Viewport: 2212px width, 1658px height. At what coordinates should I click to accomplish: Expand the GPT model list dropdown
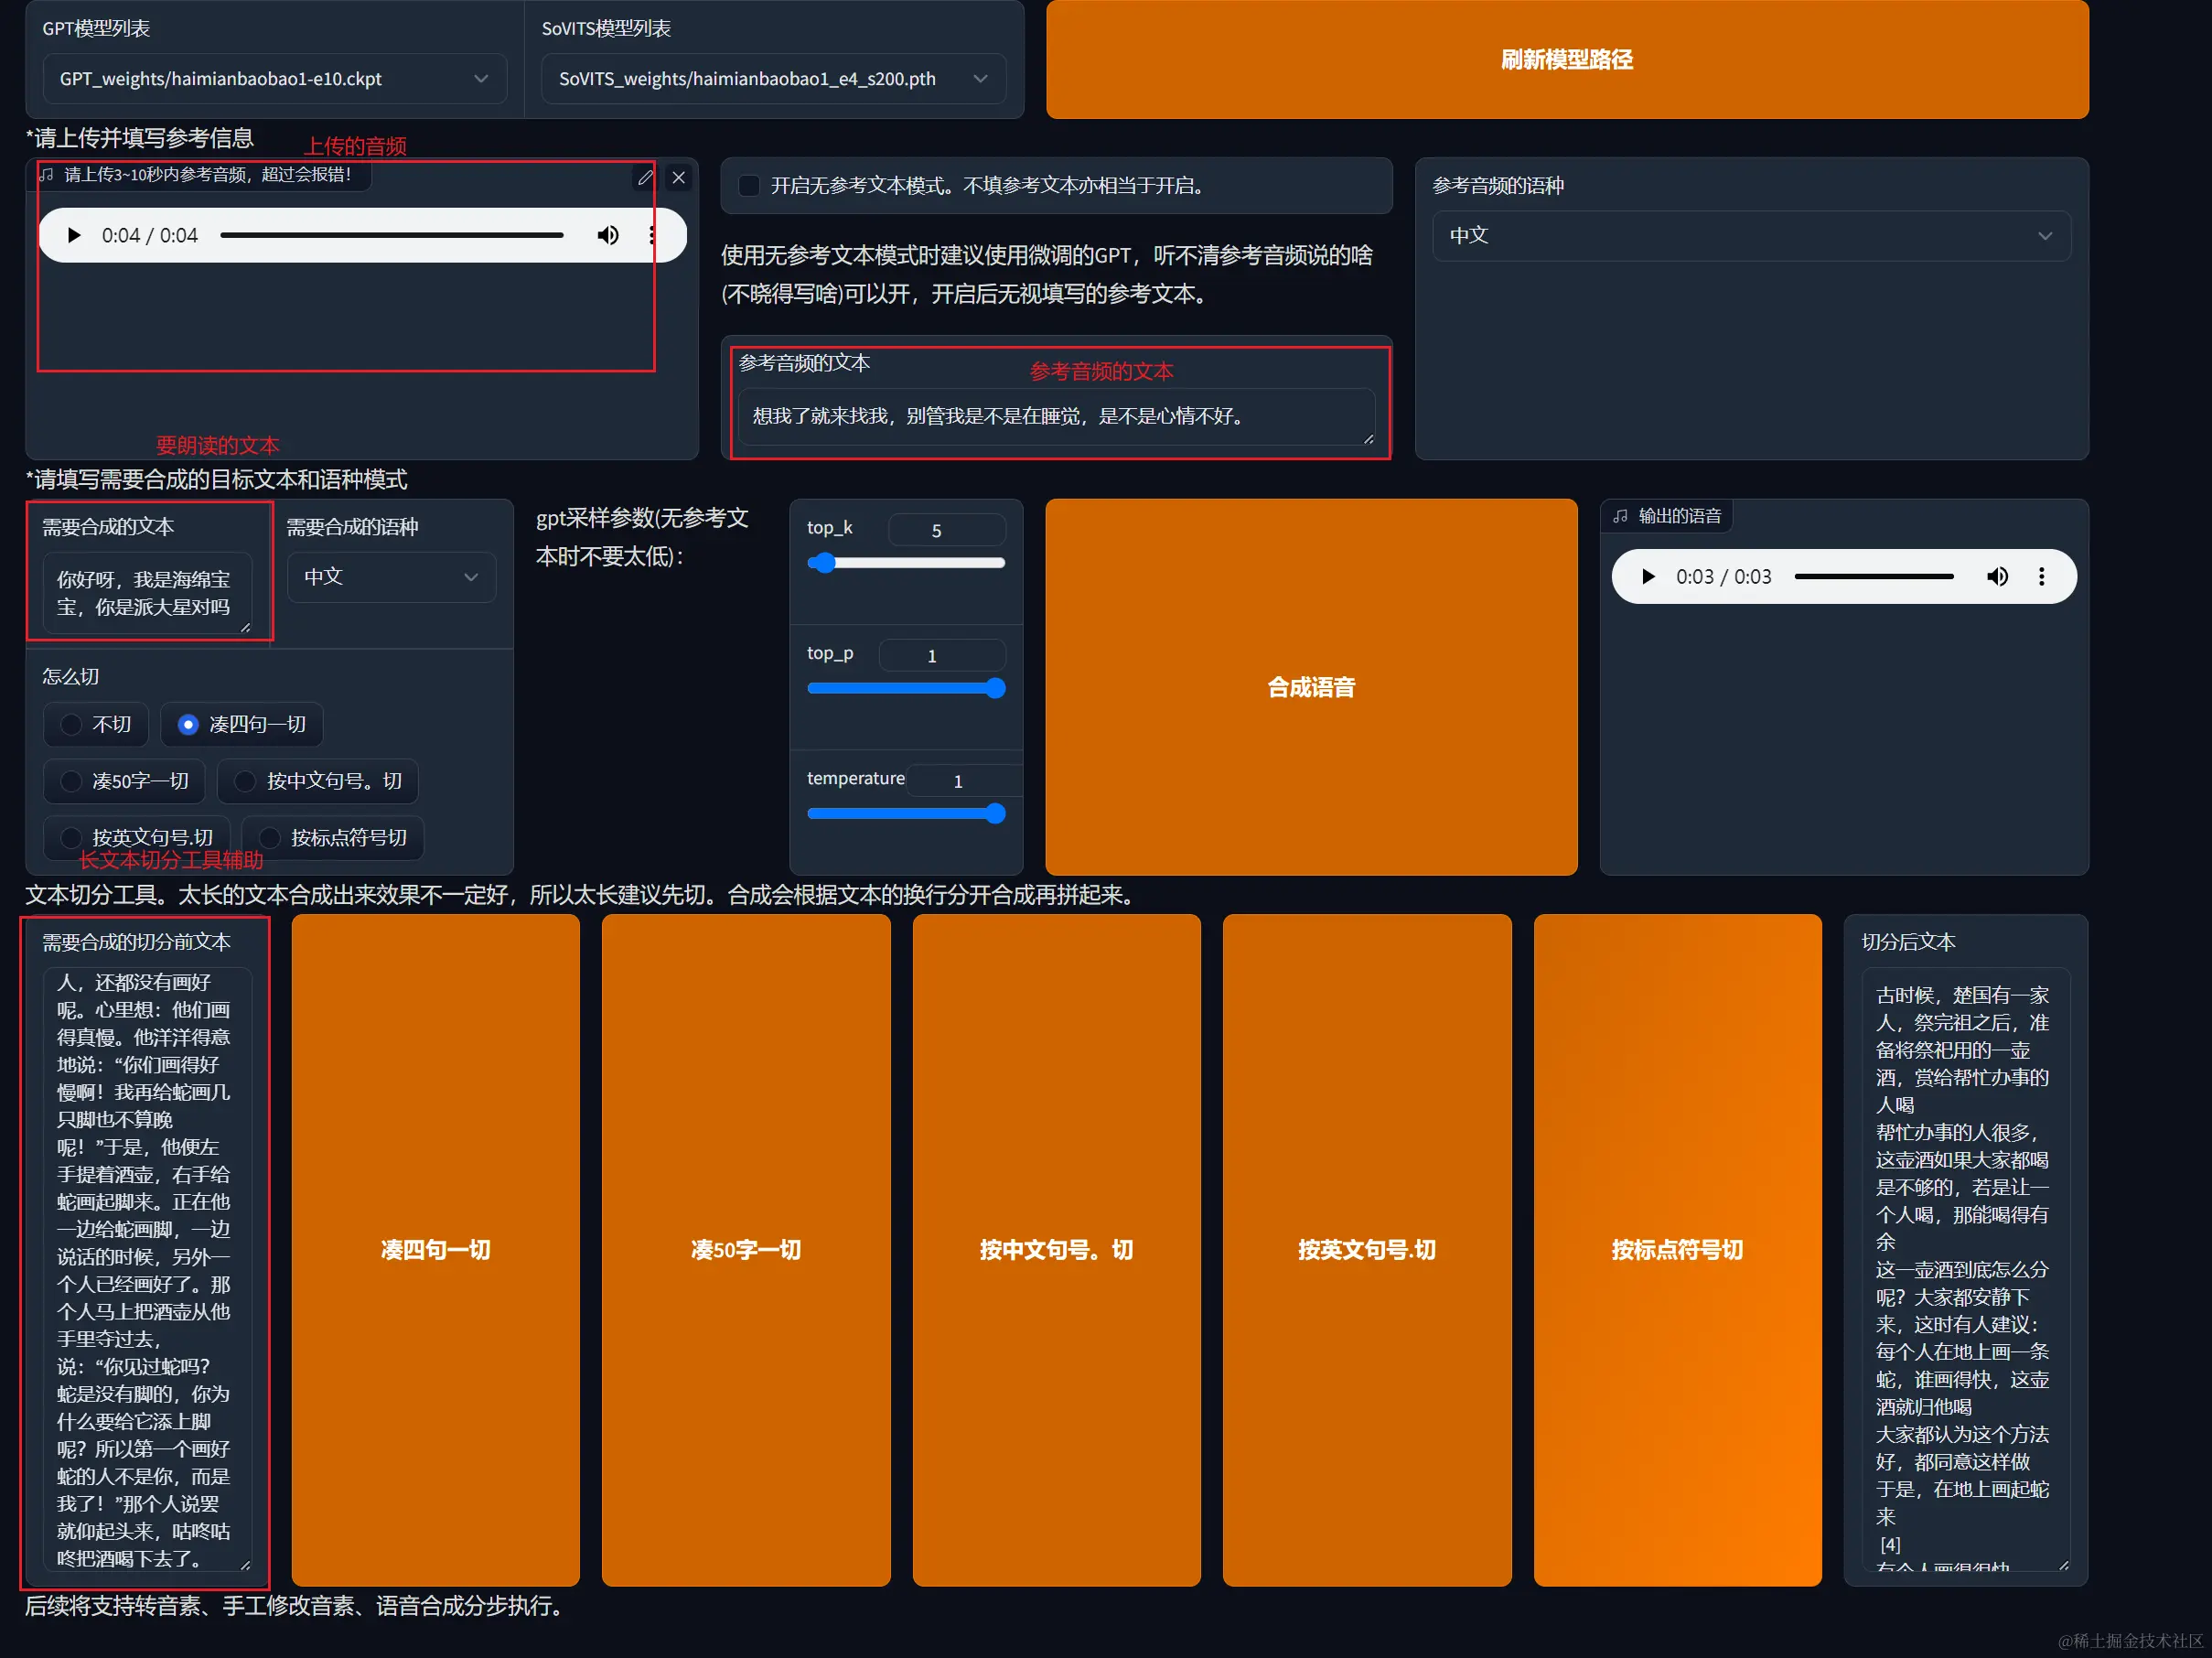click(x=275, y=79)
